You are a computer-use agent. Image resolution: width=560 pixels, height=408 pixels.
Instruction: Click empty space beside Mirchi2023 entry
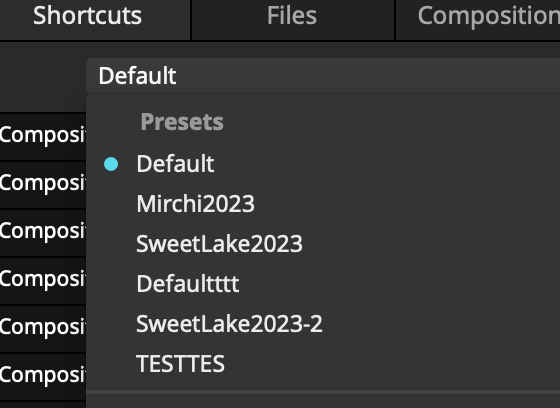point(407,204)
